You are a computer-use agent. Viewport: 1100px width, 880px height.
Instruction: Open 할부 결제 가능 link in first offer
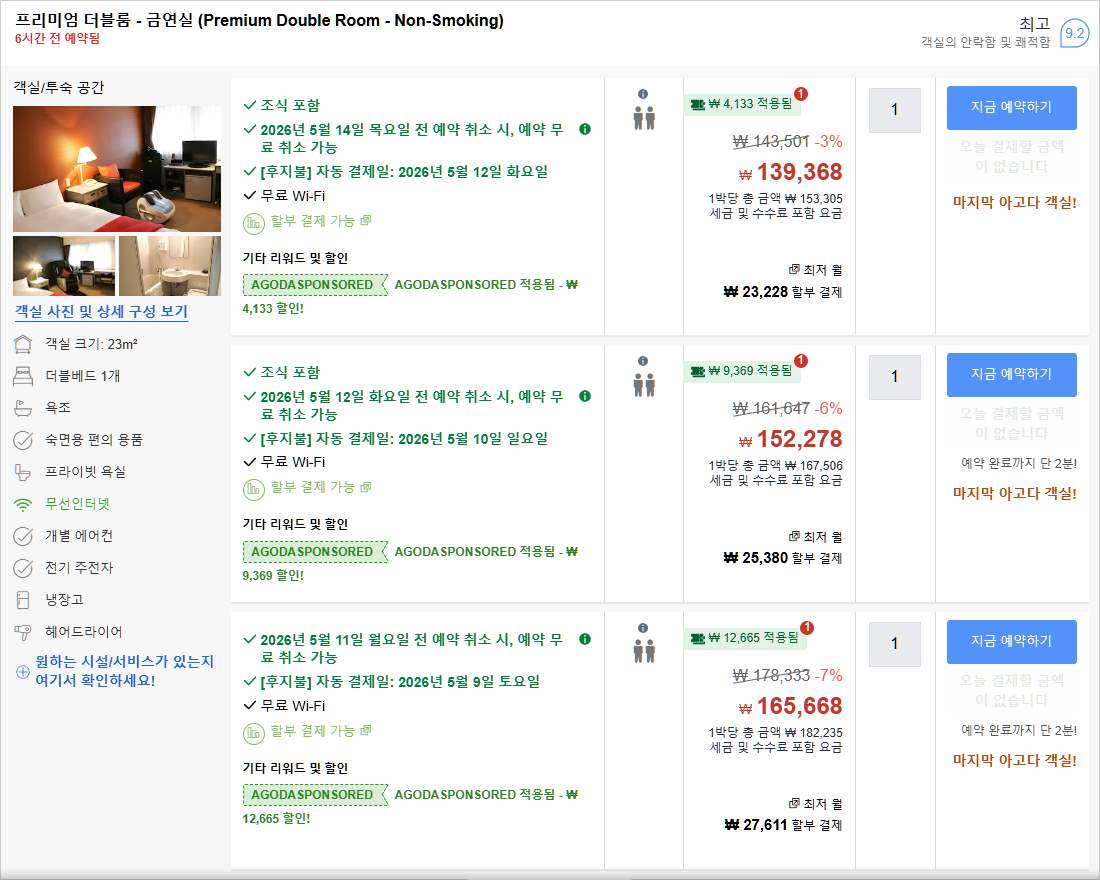[321, 221]
